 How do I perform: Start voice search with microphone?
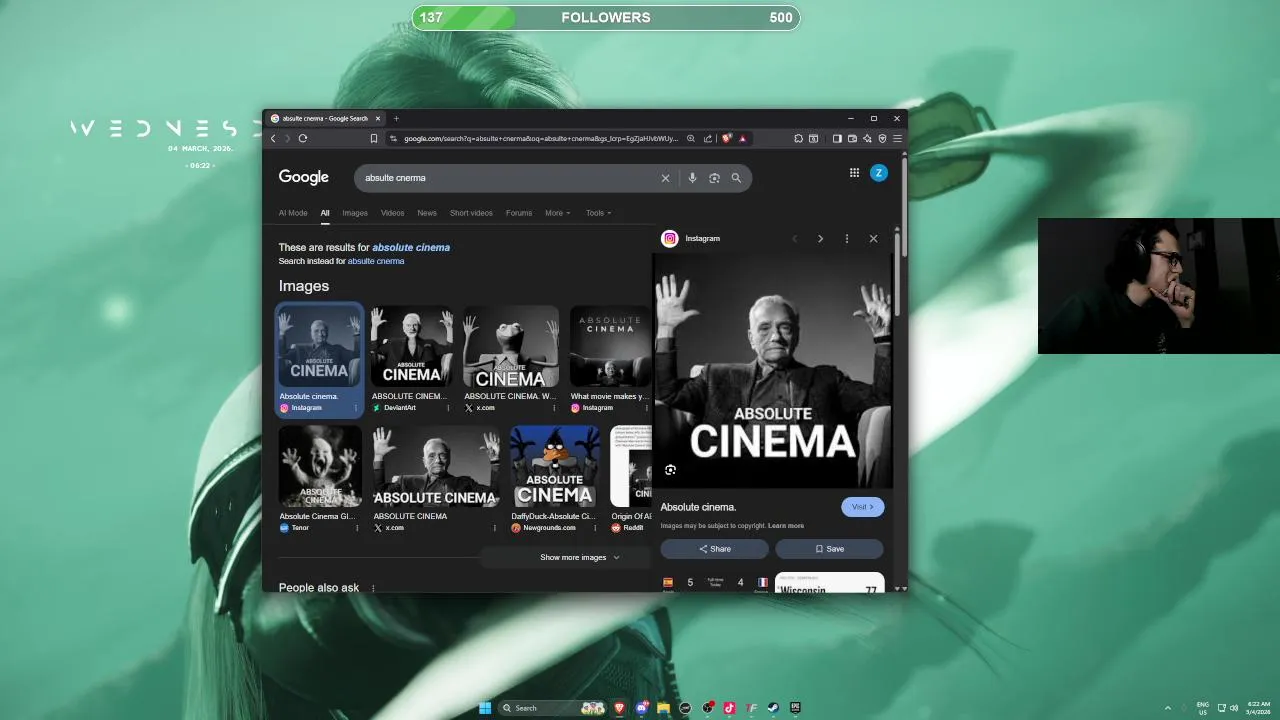pos(692,178)
